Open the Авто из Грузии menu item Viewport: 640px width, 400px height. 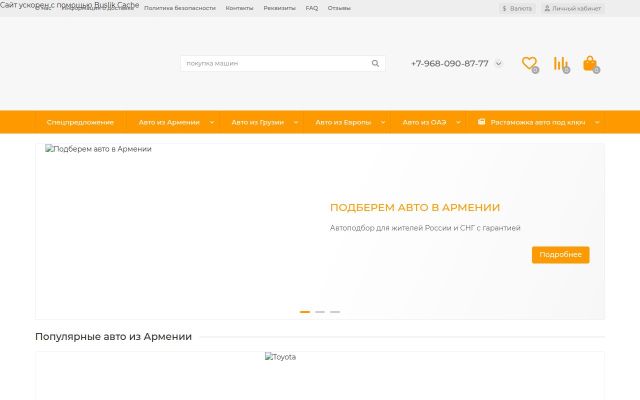pos(258,122)
